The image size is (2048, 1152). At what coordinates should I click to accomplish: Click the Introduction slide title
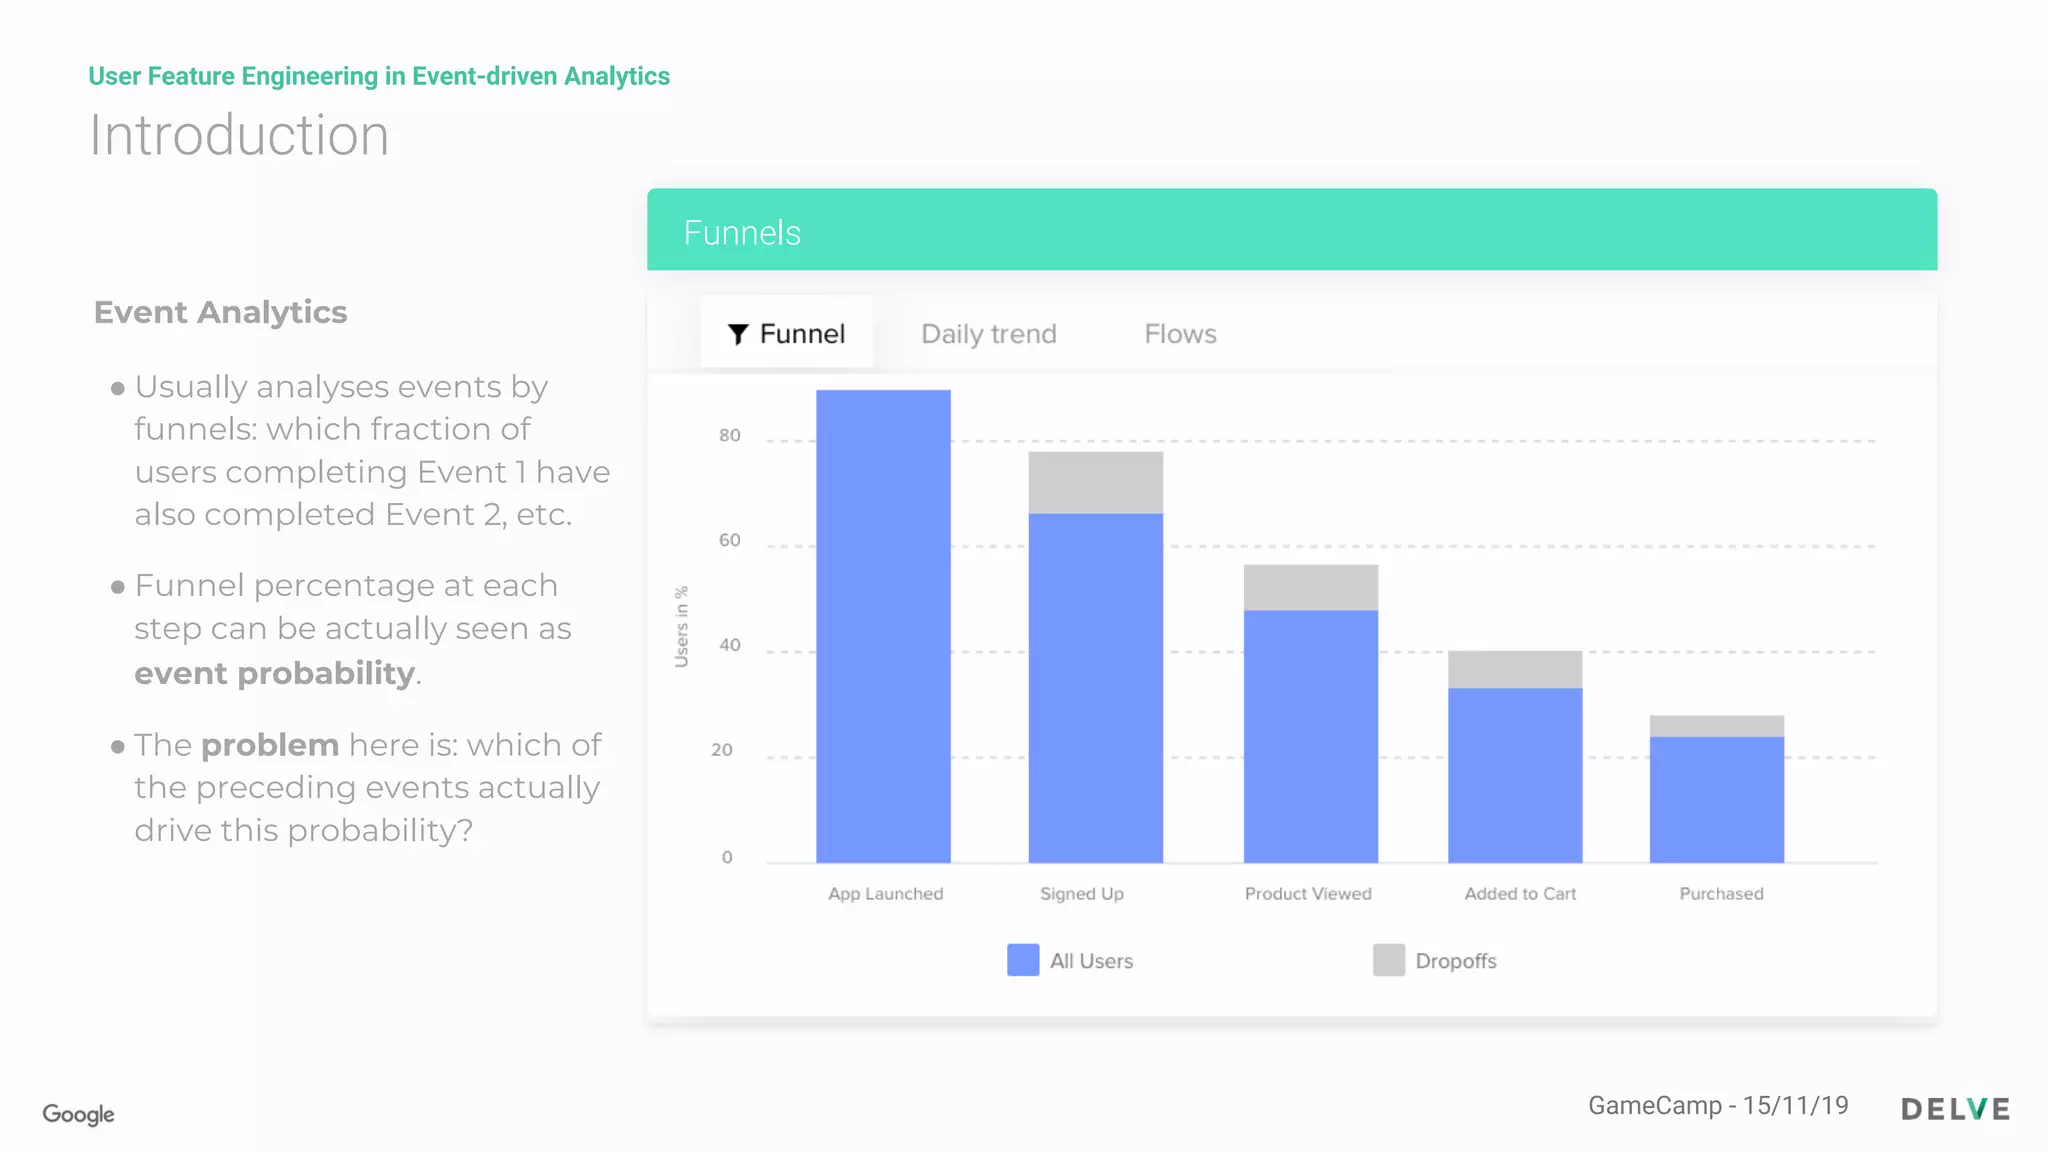(x=239, y=135)
